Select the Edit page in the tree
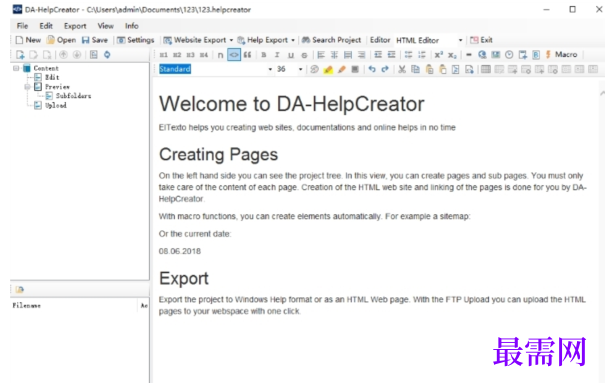 pyautogui.click(x=52, y=78)
